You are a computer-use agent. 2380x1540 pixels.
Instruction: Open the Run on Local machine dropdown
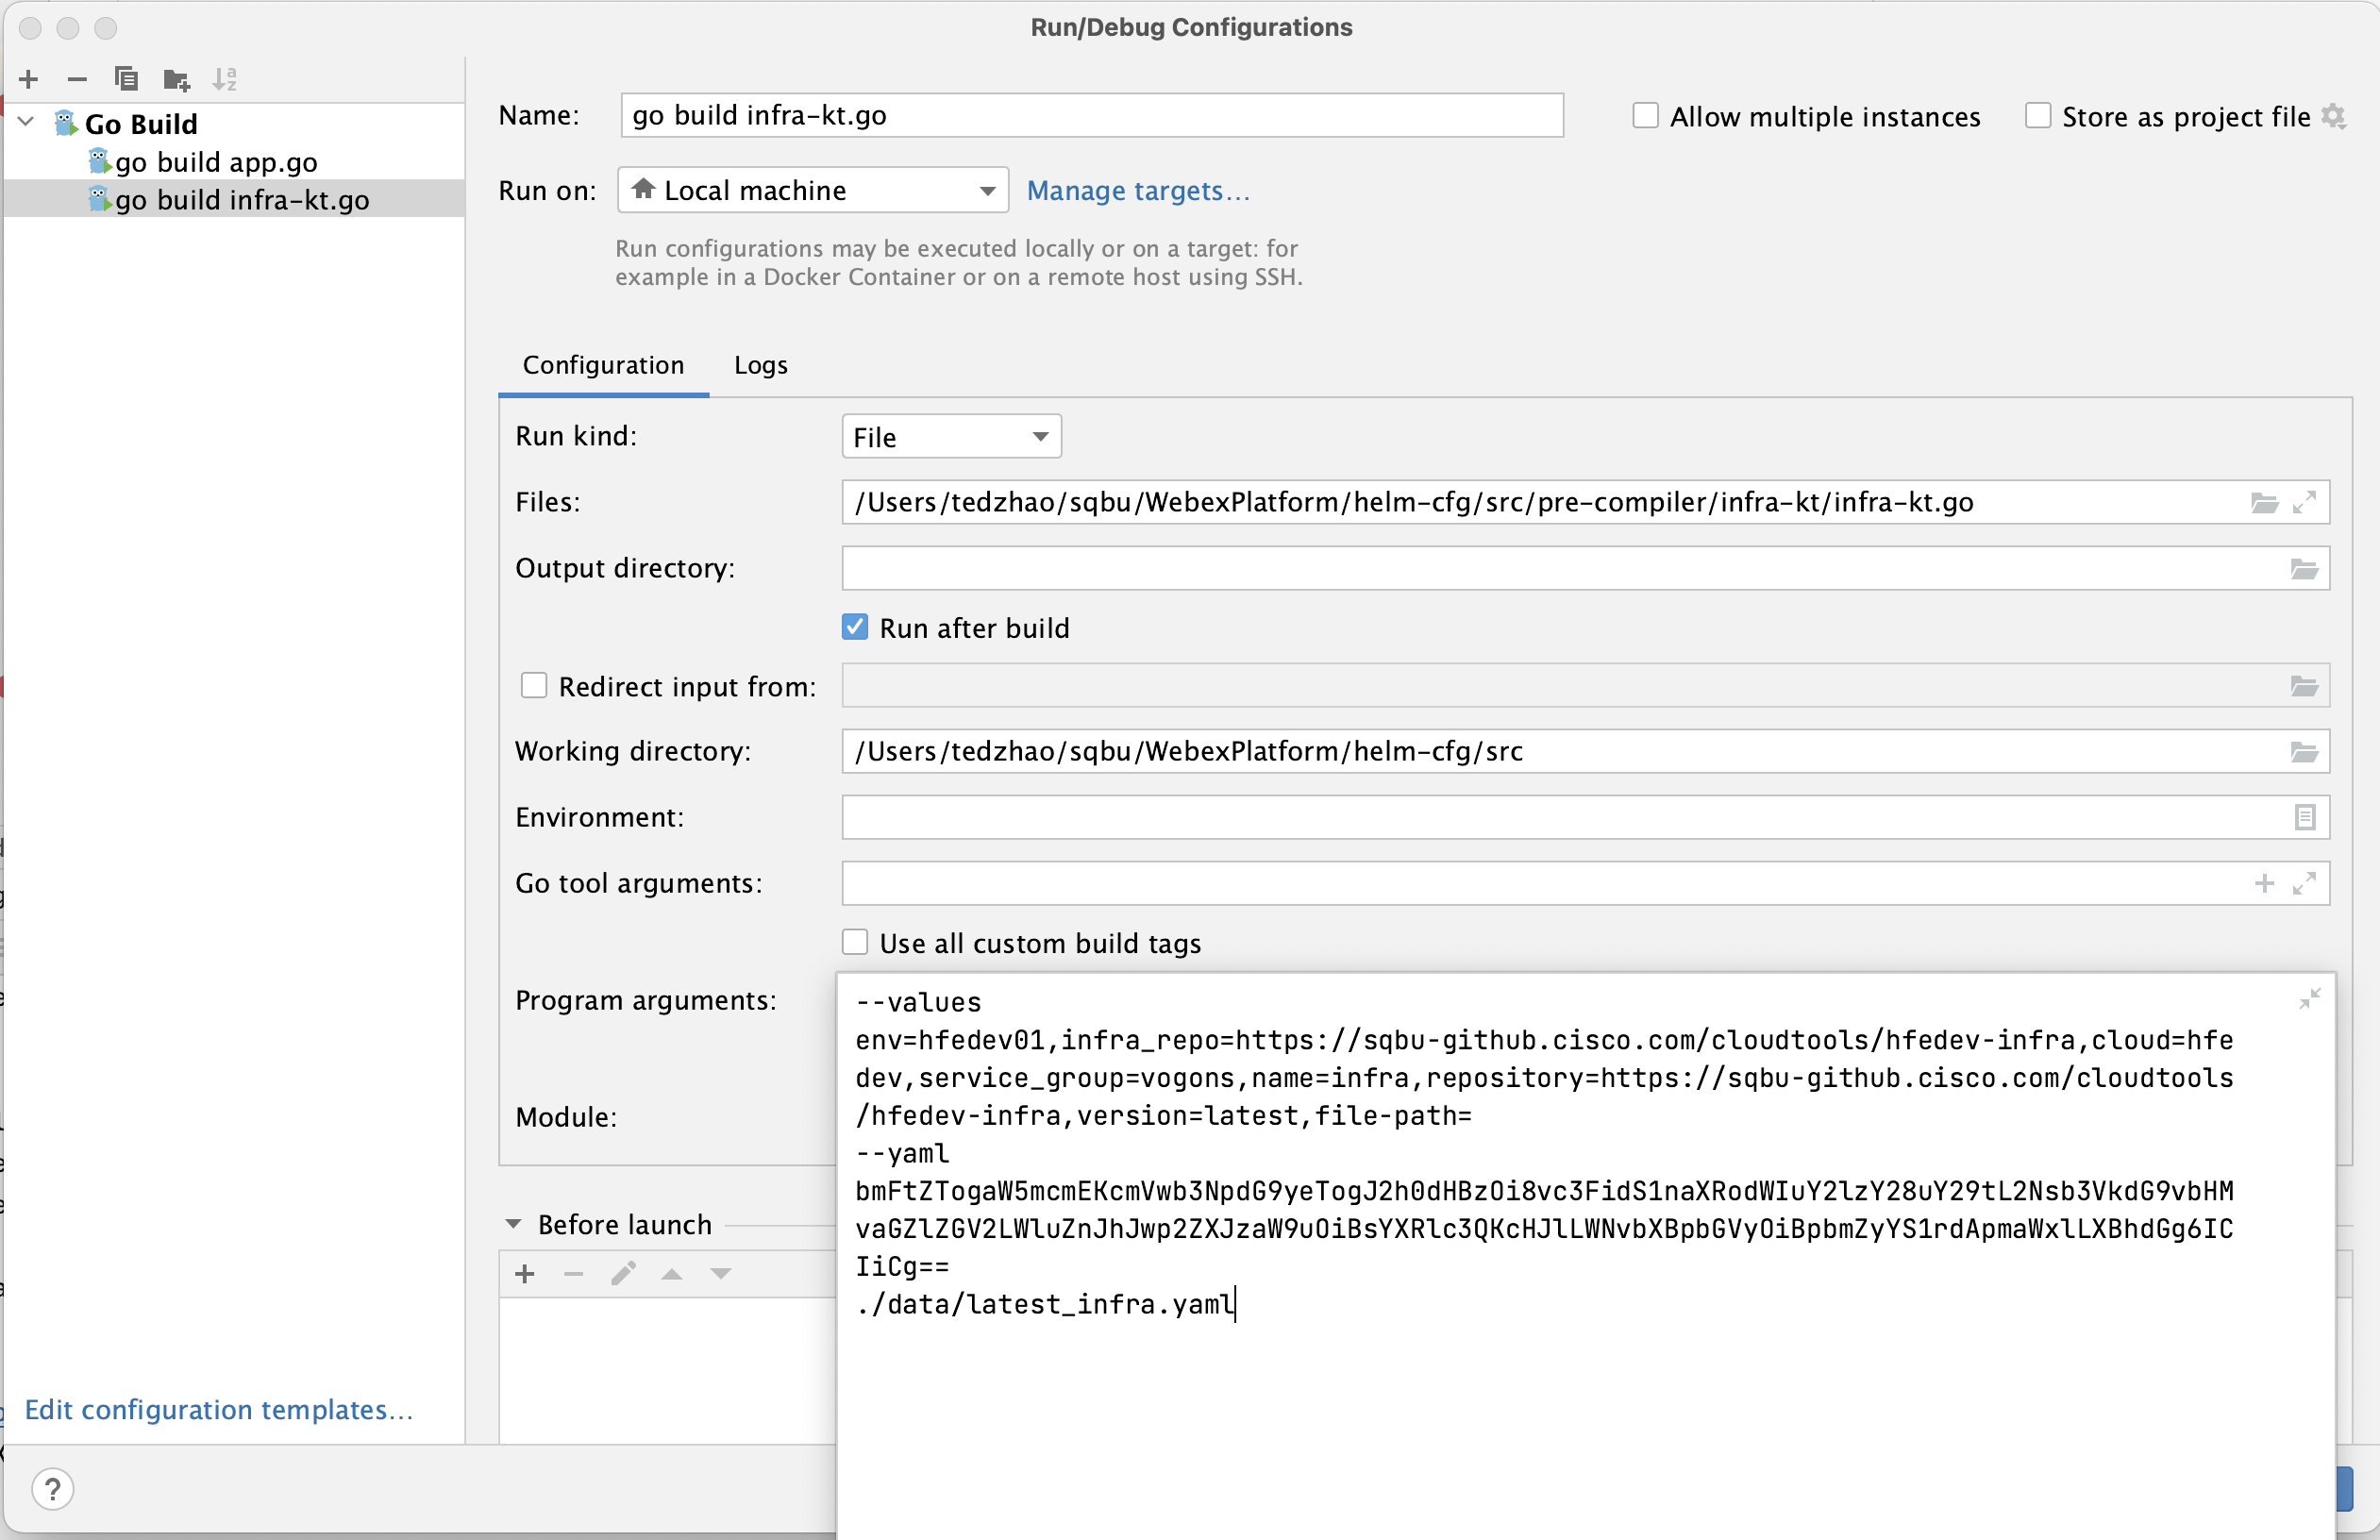[x=813, y=190]
